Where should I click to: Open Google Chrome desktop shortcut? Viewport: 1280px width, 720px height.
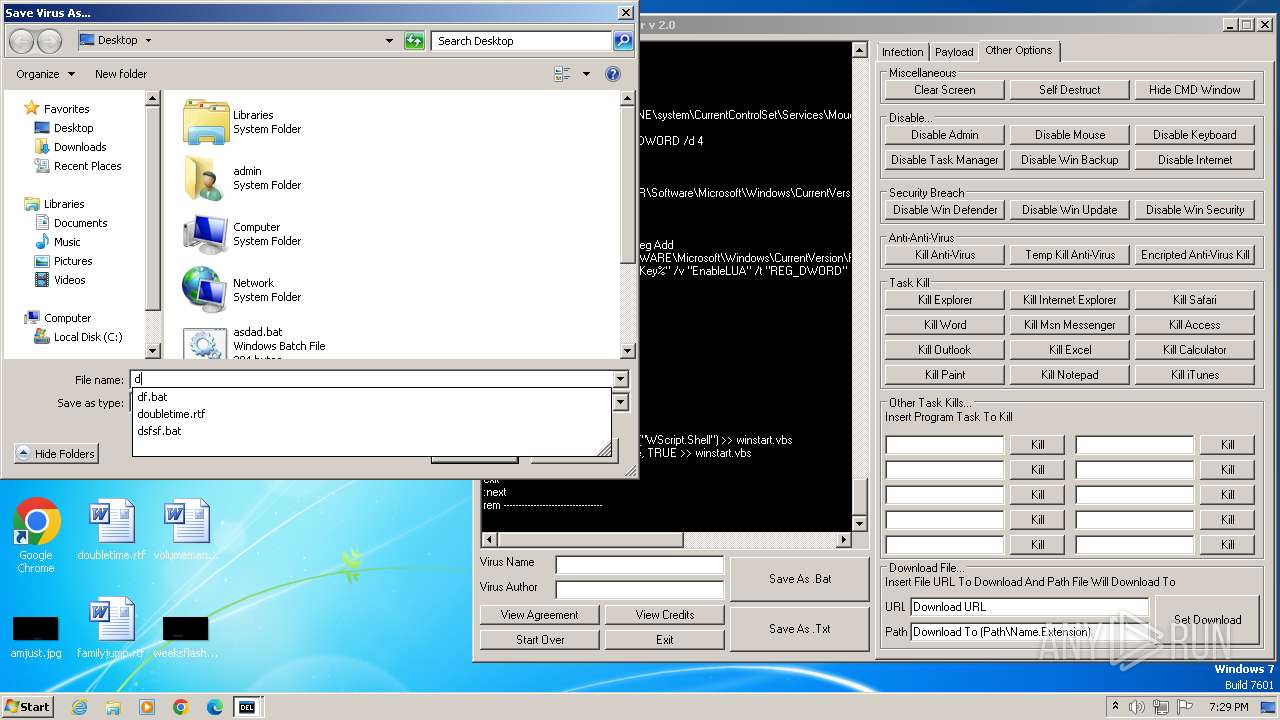(x=36, y=536)
